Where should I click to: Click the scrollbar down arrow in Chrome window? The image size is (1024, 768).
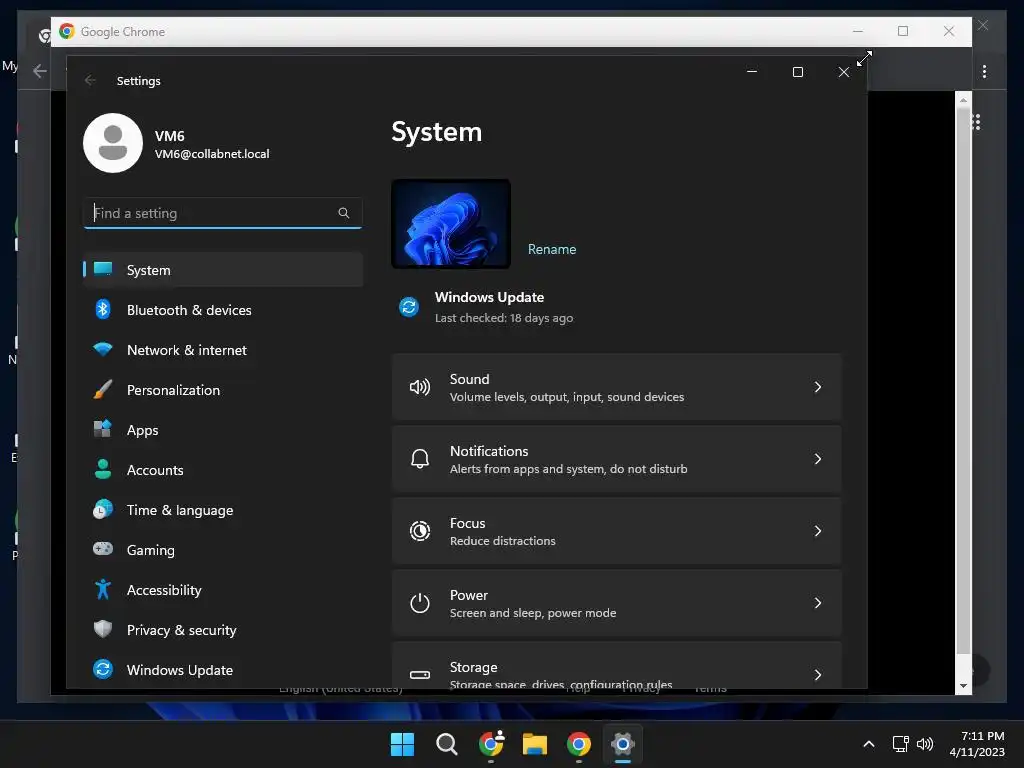coord(963,686)
